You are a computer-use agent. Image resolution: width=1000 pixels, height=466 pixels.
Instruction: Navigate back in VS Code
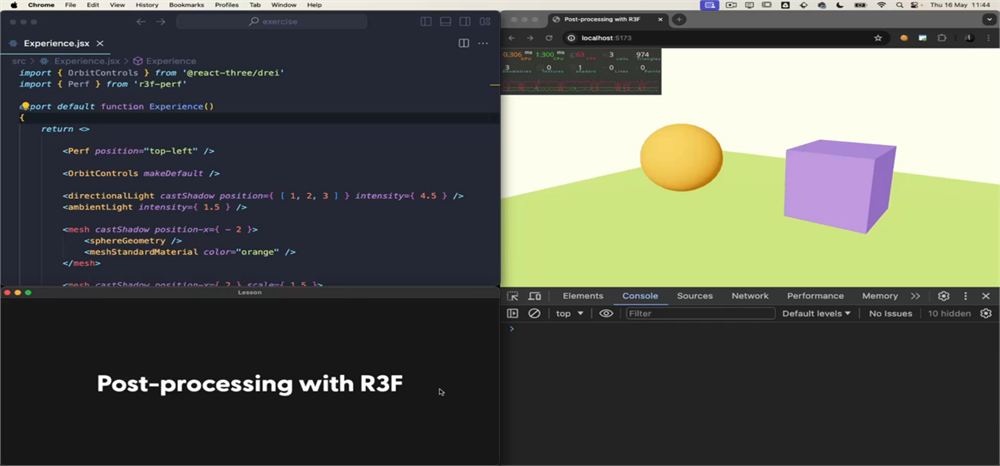pyautogui.click(x=141, y=22)
